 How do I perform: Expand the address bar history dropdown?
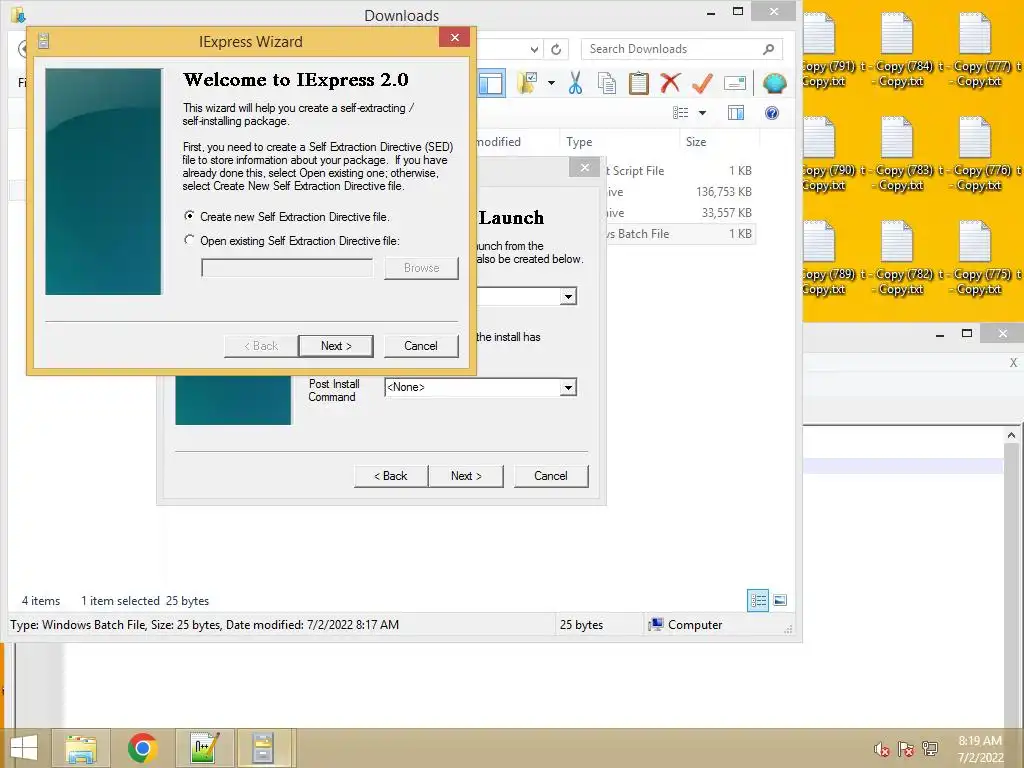coord(534,49)
